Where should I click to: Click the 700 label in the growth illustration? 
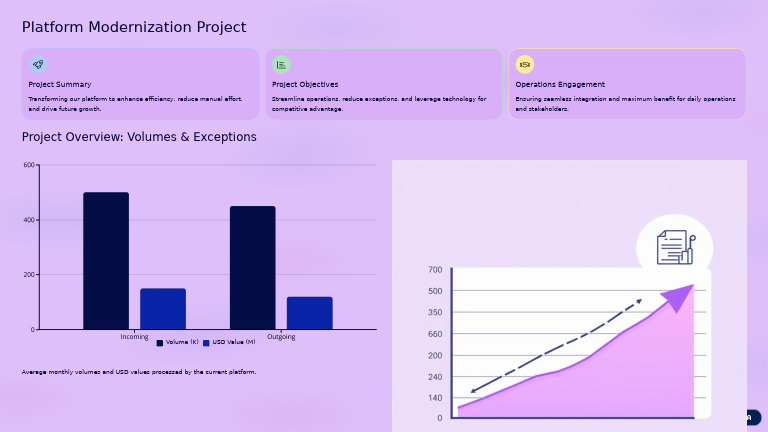(435, 270)
